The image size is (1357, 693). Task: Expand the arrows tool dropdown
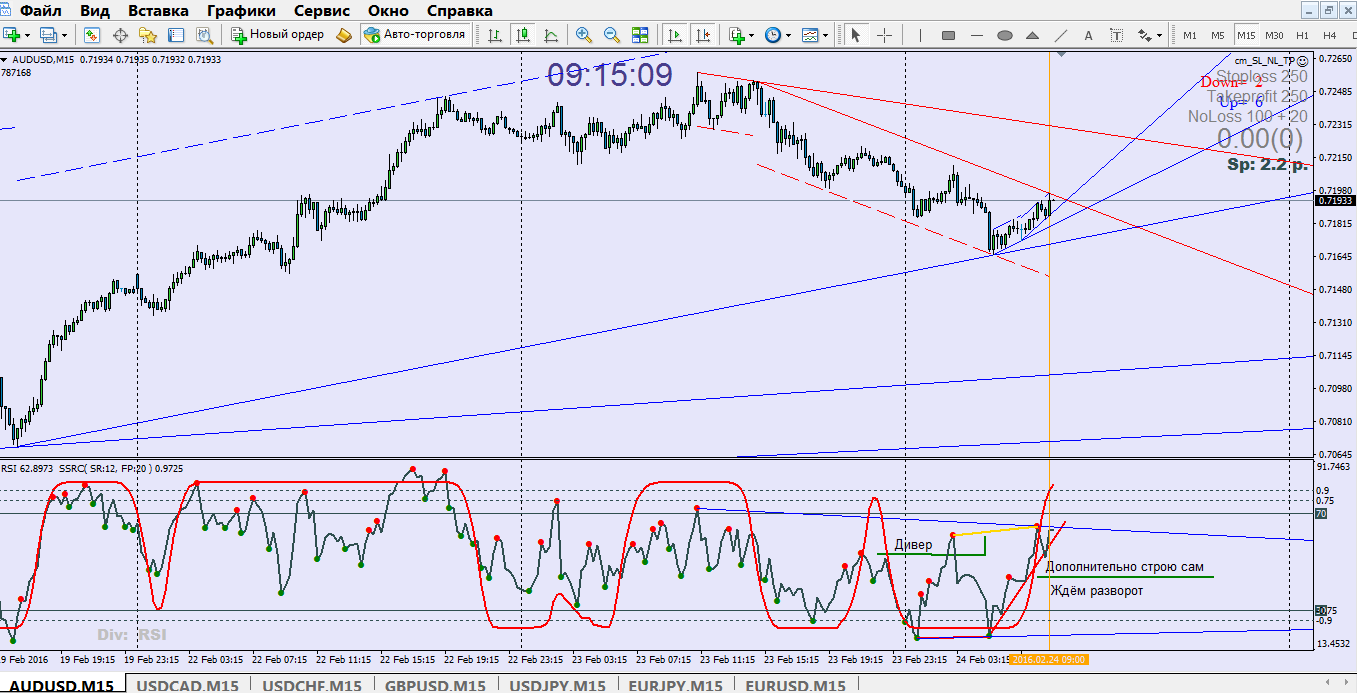tap(1160, 35)
